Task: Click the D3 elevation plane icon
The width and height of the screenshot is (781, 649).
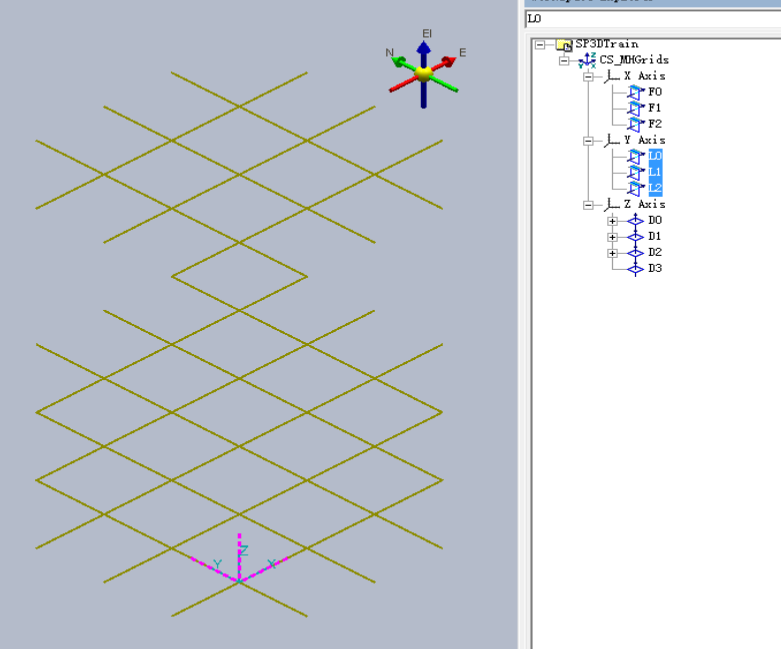Action: click(636, 269)
